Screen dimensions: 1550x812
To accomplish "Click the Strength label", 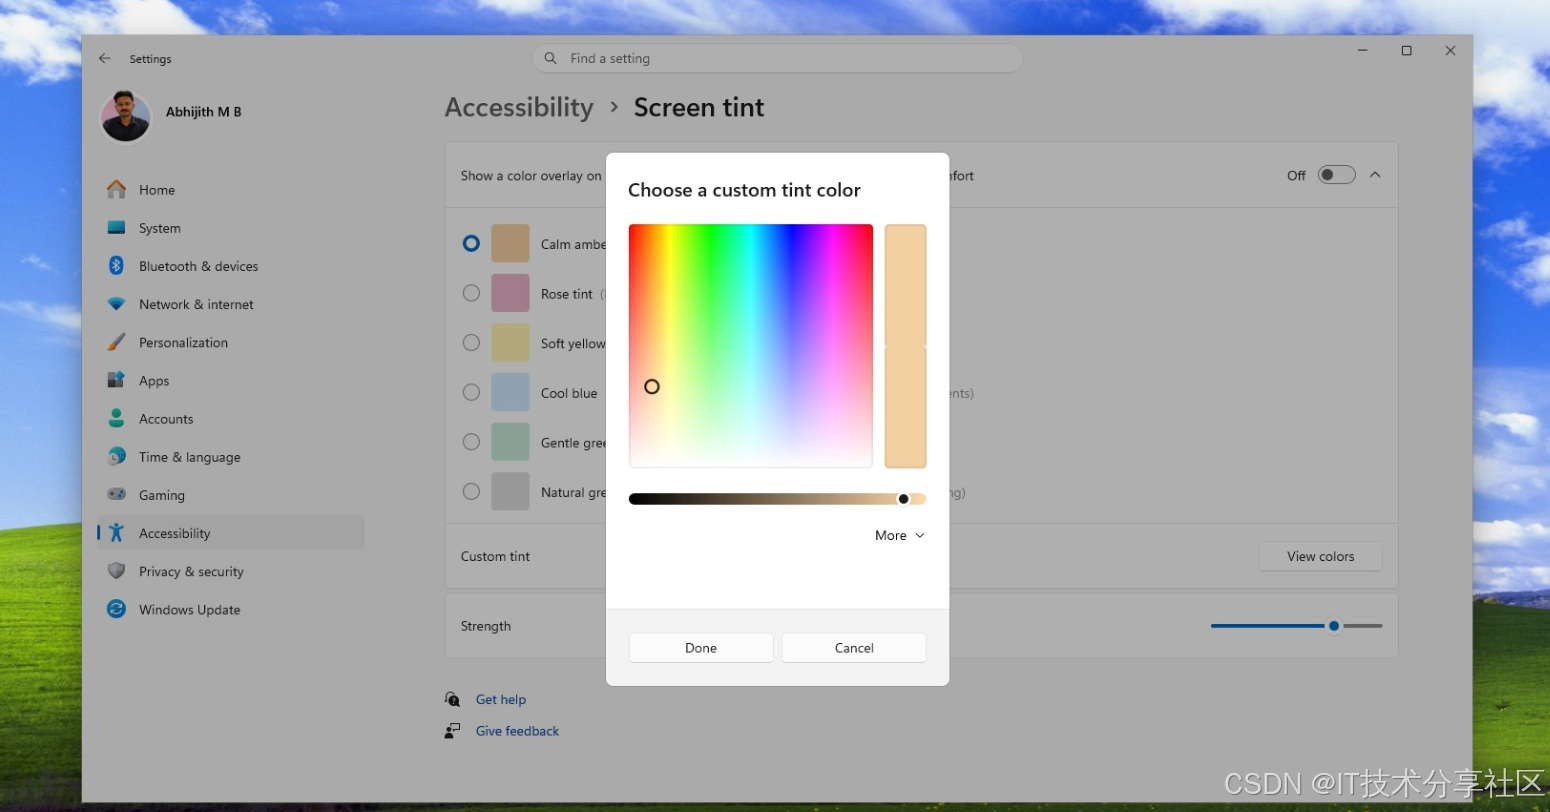I will coord(486,626).
